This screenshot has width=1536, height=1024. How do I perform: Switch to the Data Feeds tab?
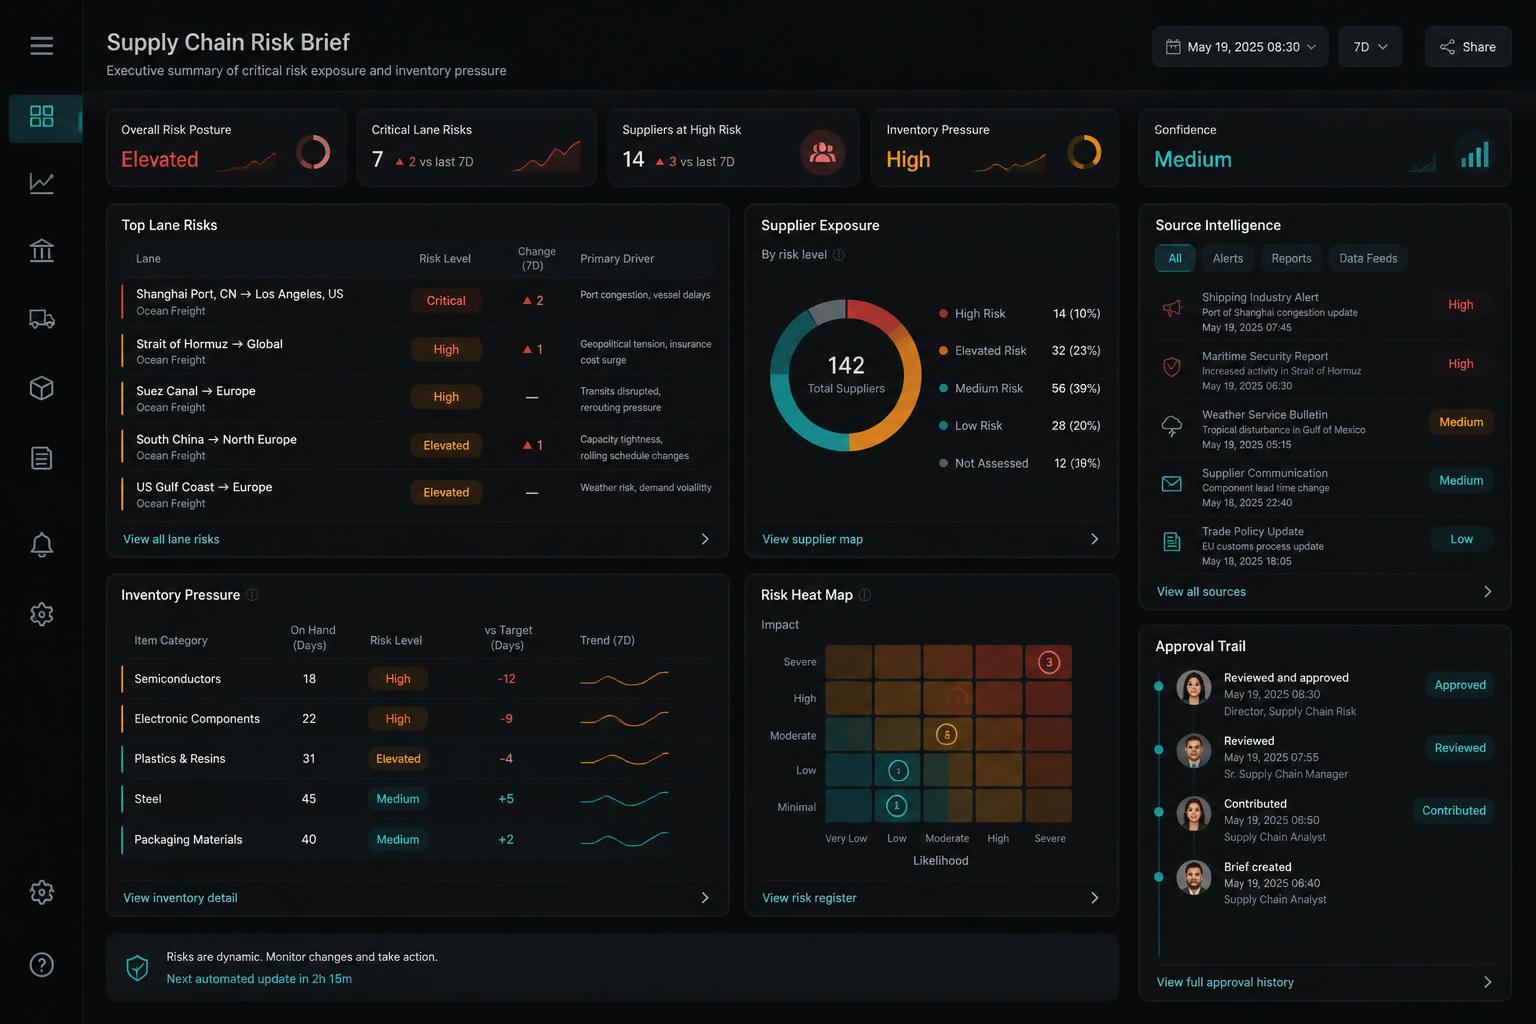[1368, 258]
